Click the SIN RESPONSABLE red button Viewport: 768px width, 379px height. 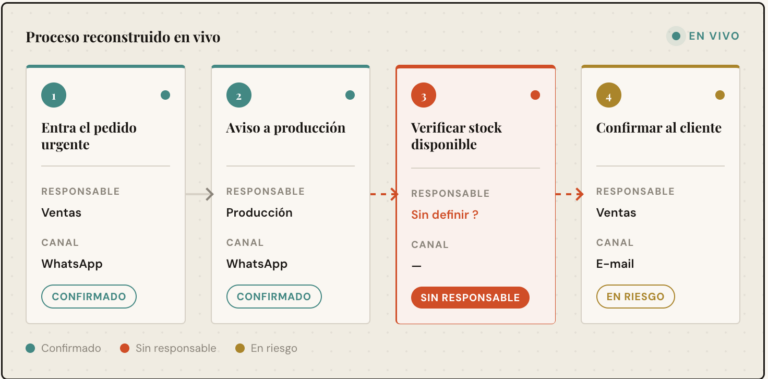(470, 298)
